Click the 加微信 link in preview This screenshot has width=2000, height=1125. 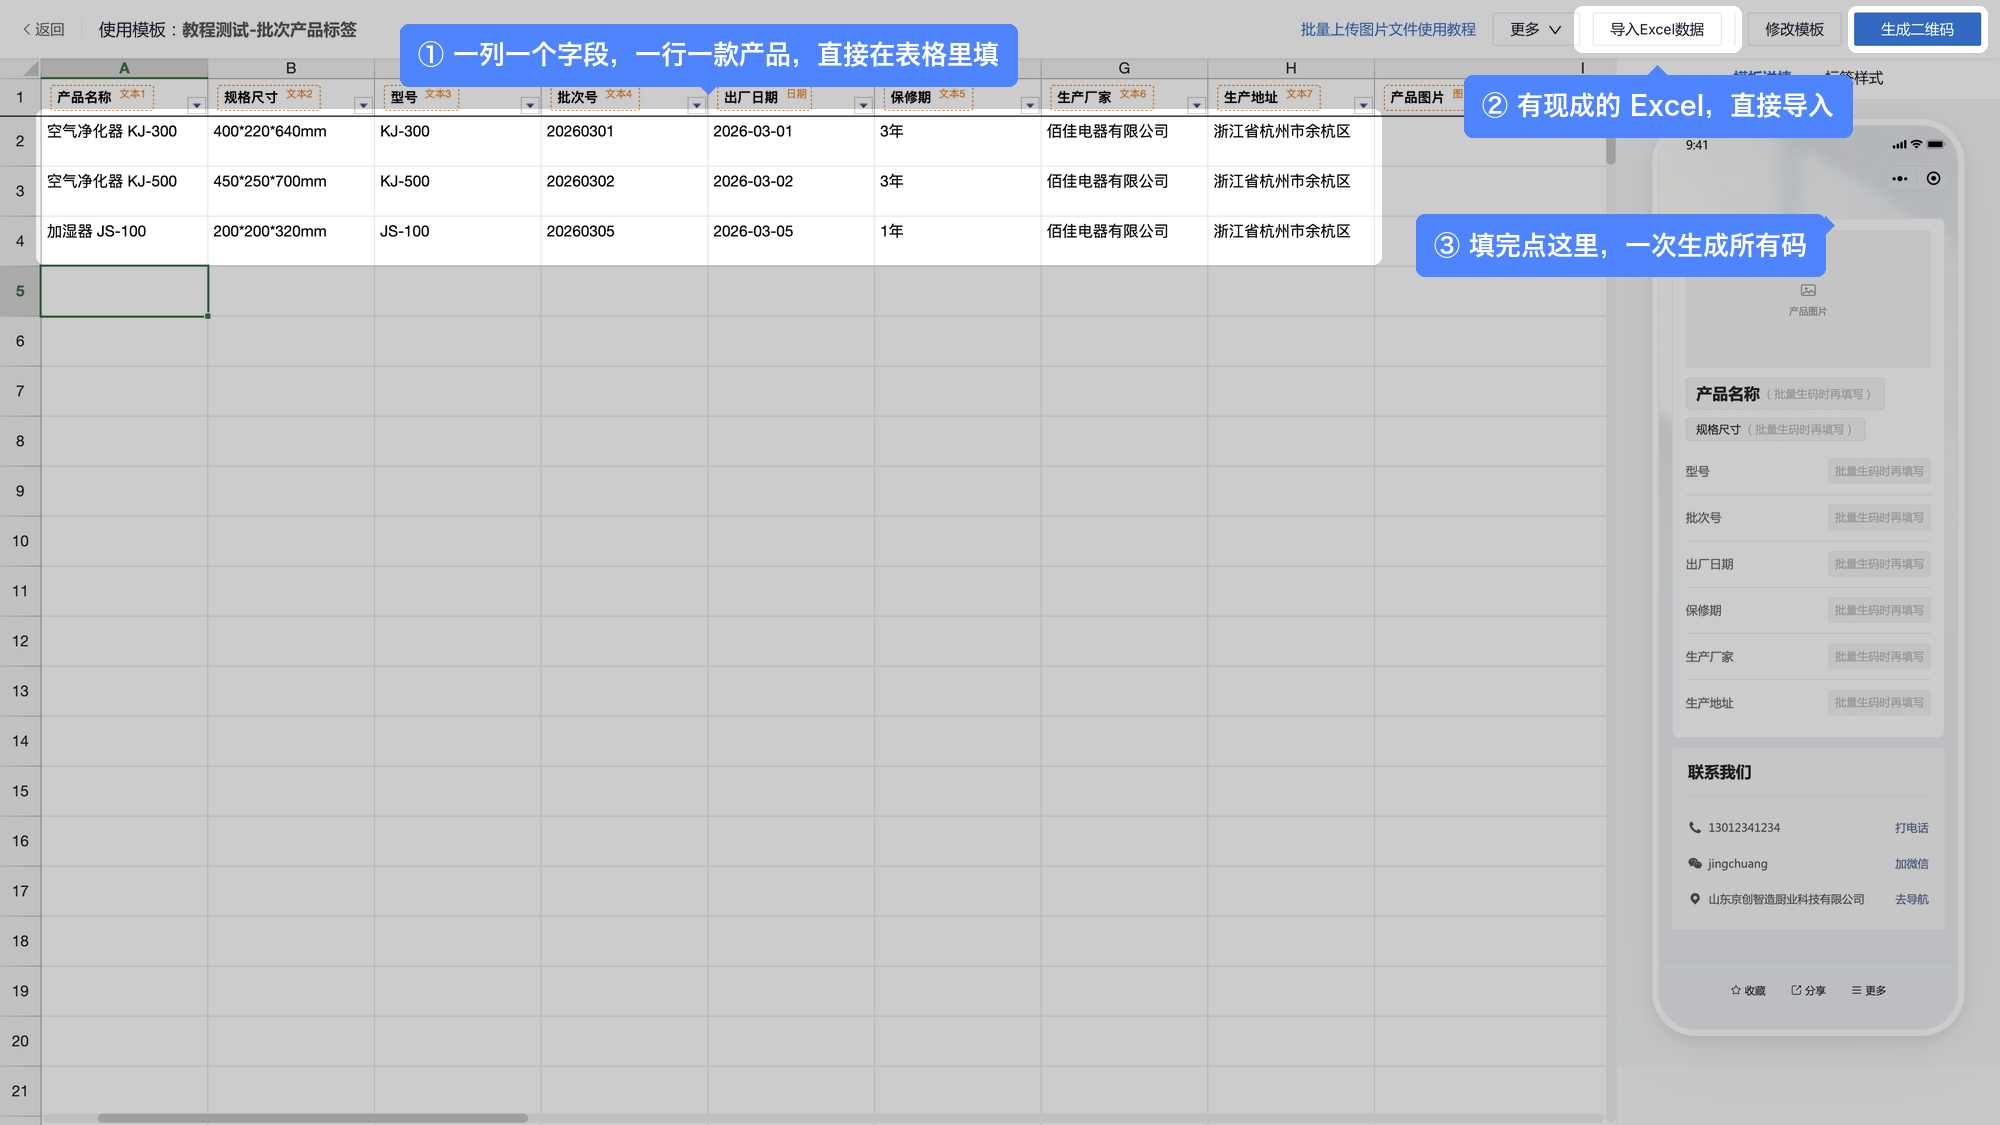pos(1911,863)
